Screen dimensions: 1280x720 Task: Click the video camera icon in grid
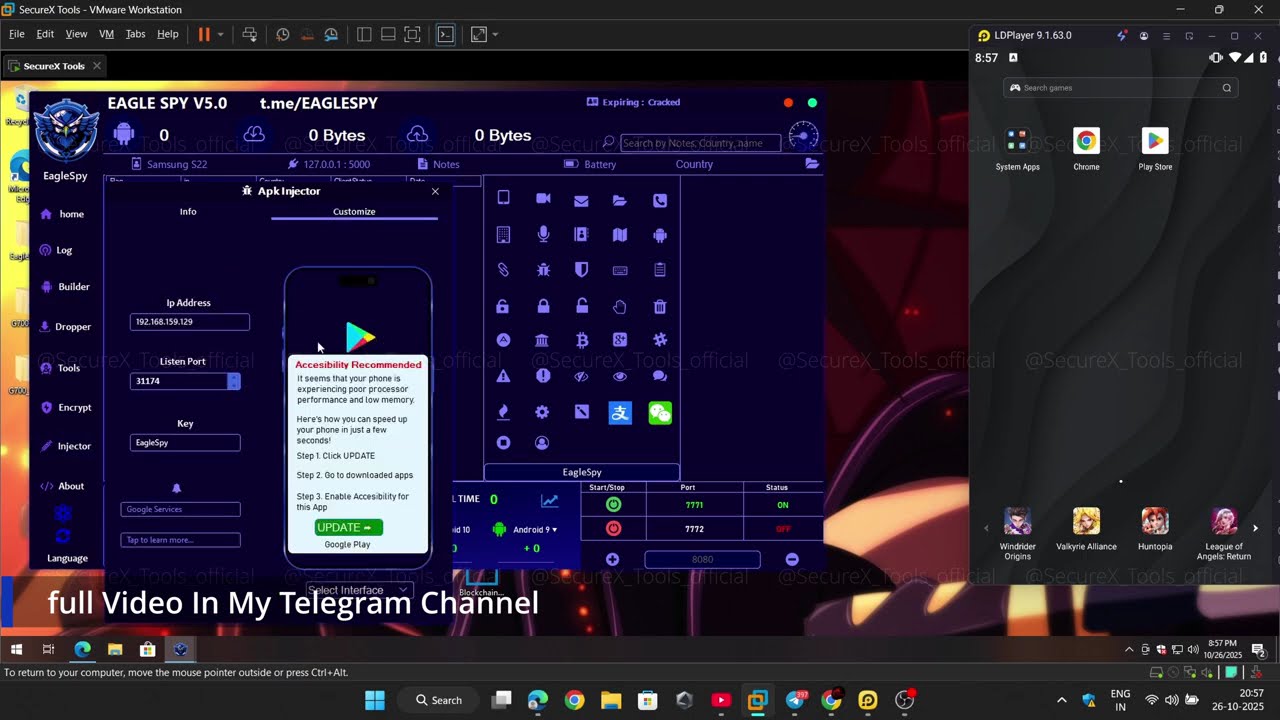543,199
